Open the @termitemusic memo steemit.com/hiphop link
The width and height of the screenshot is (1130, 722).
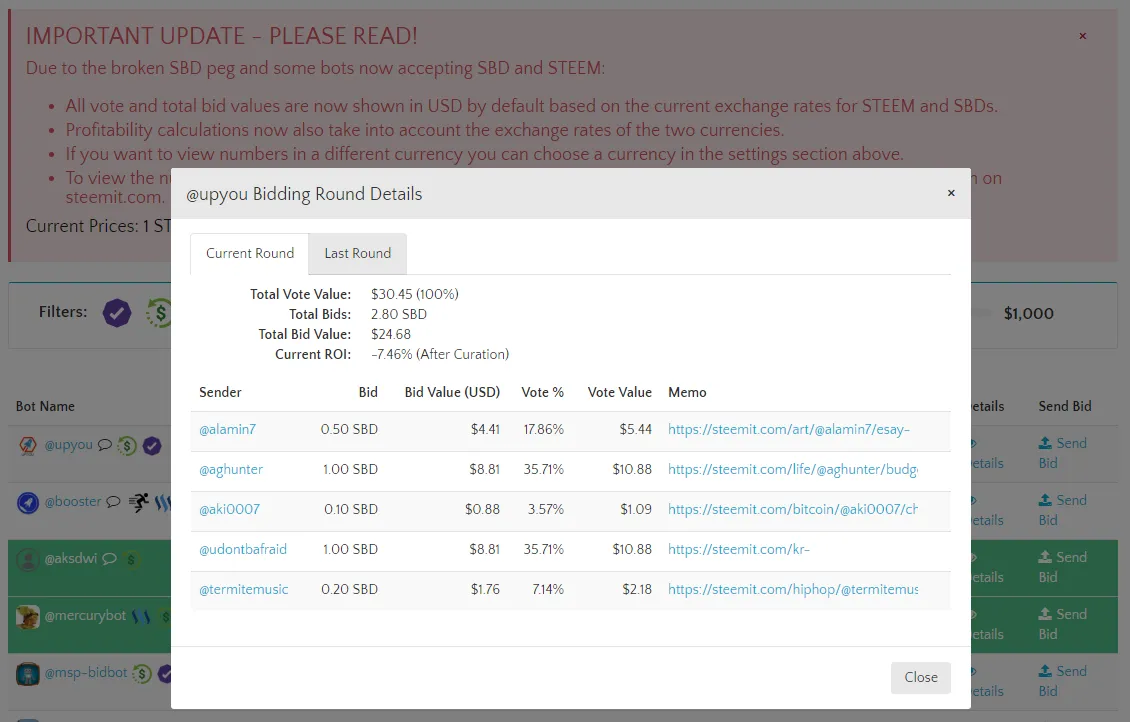click(793, 589)
